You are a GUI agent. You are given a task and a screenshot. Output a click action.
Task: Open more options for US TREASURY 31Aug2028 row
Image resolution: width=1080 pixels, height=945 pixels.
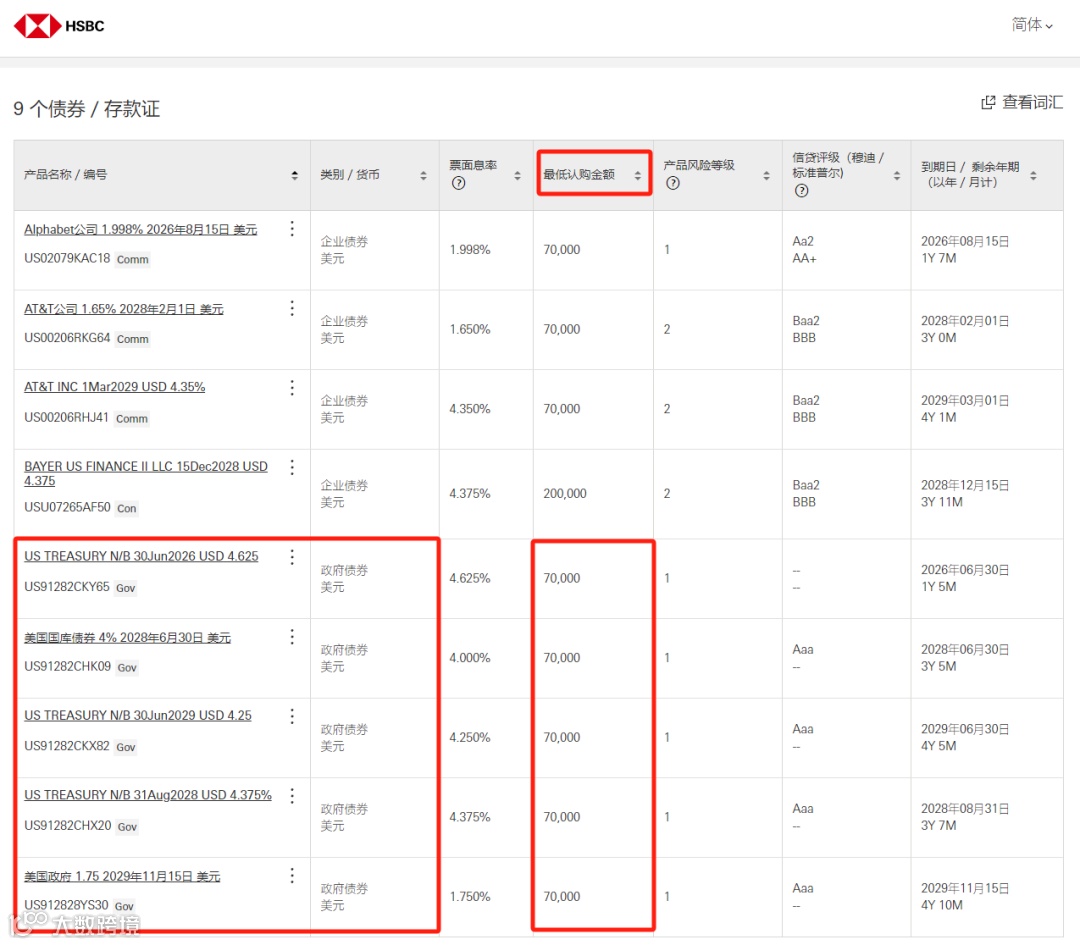click(292, 796)
